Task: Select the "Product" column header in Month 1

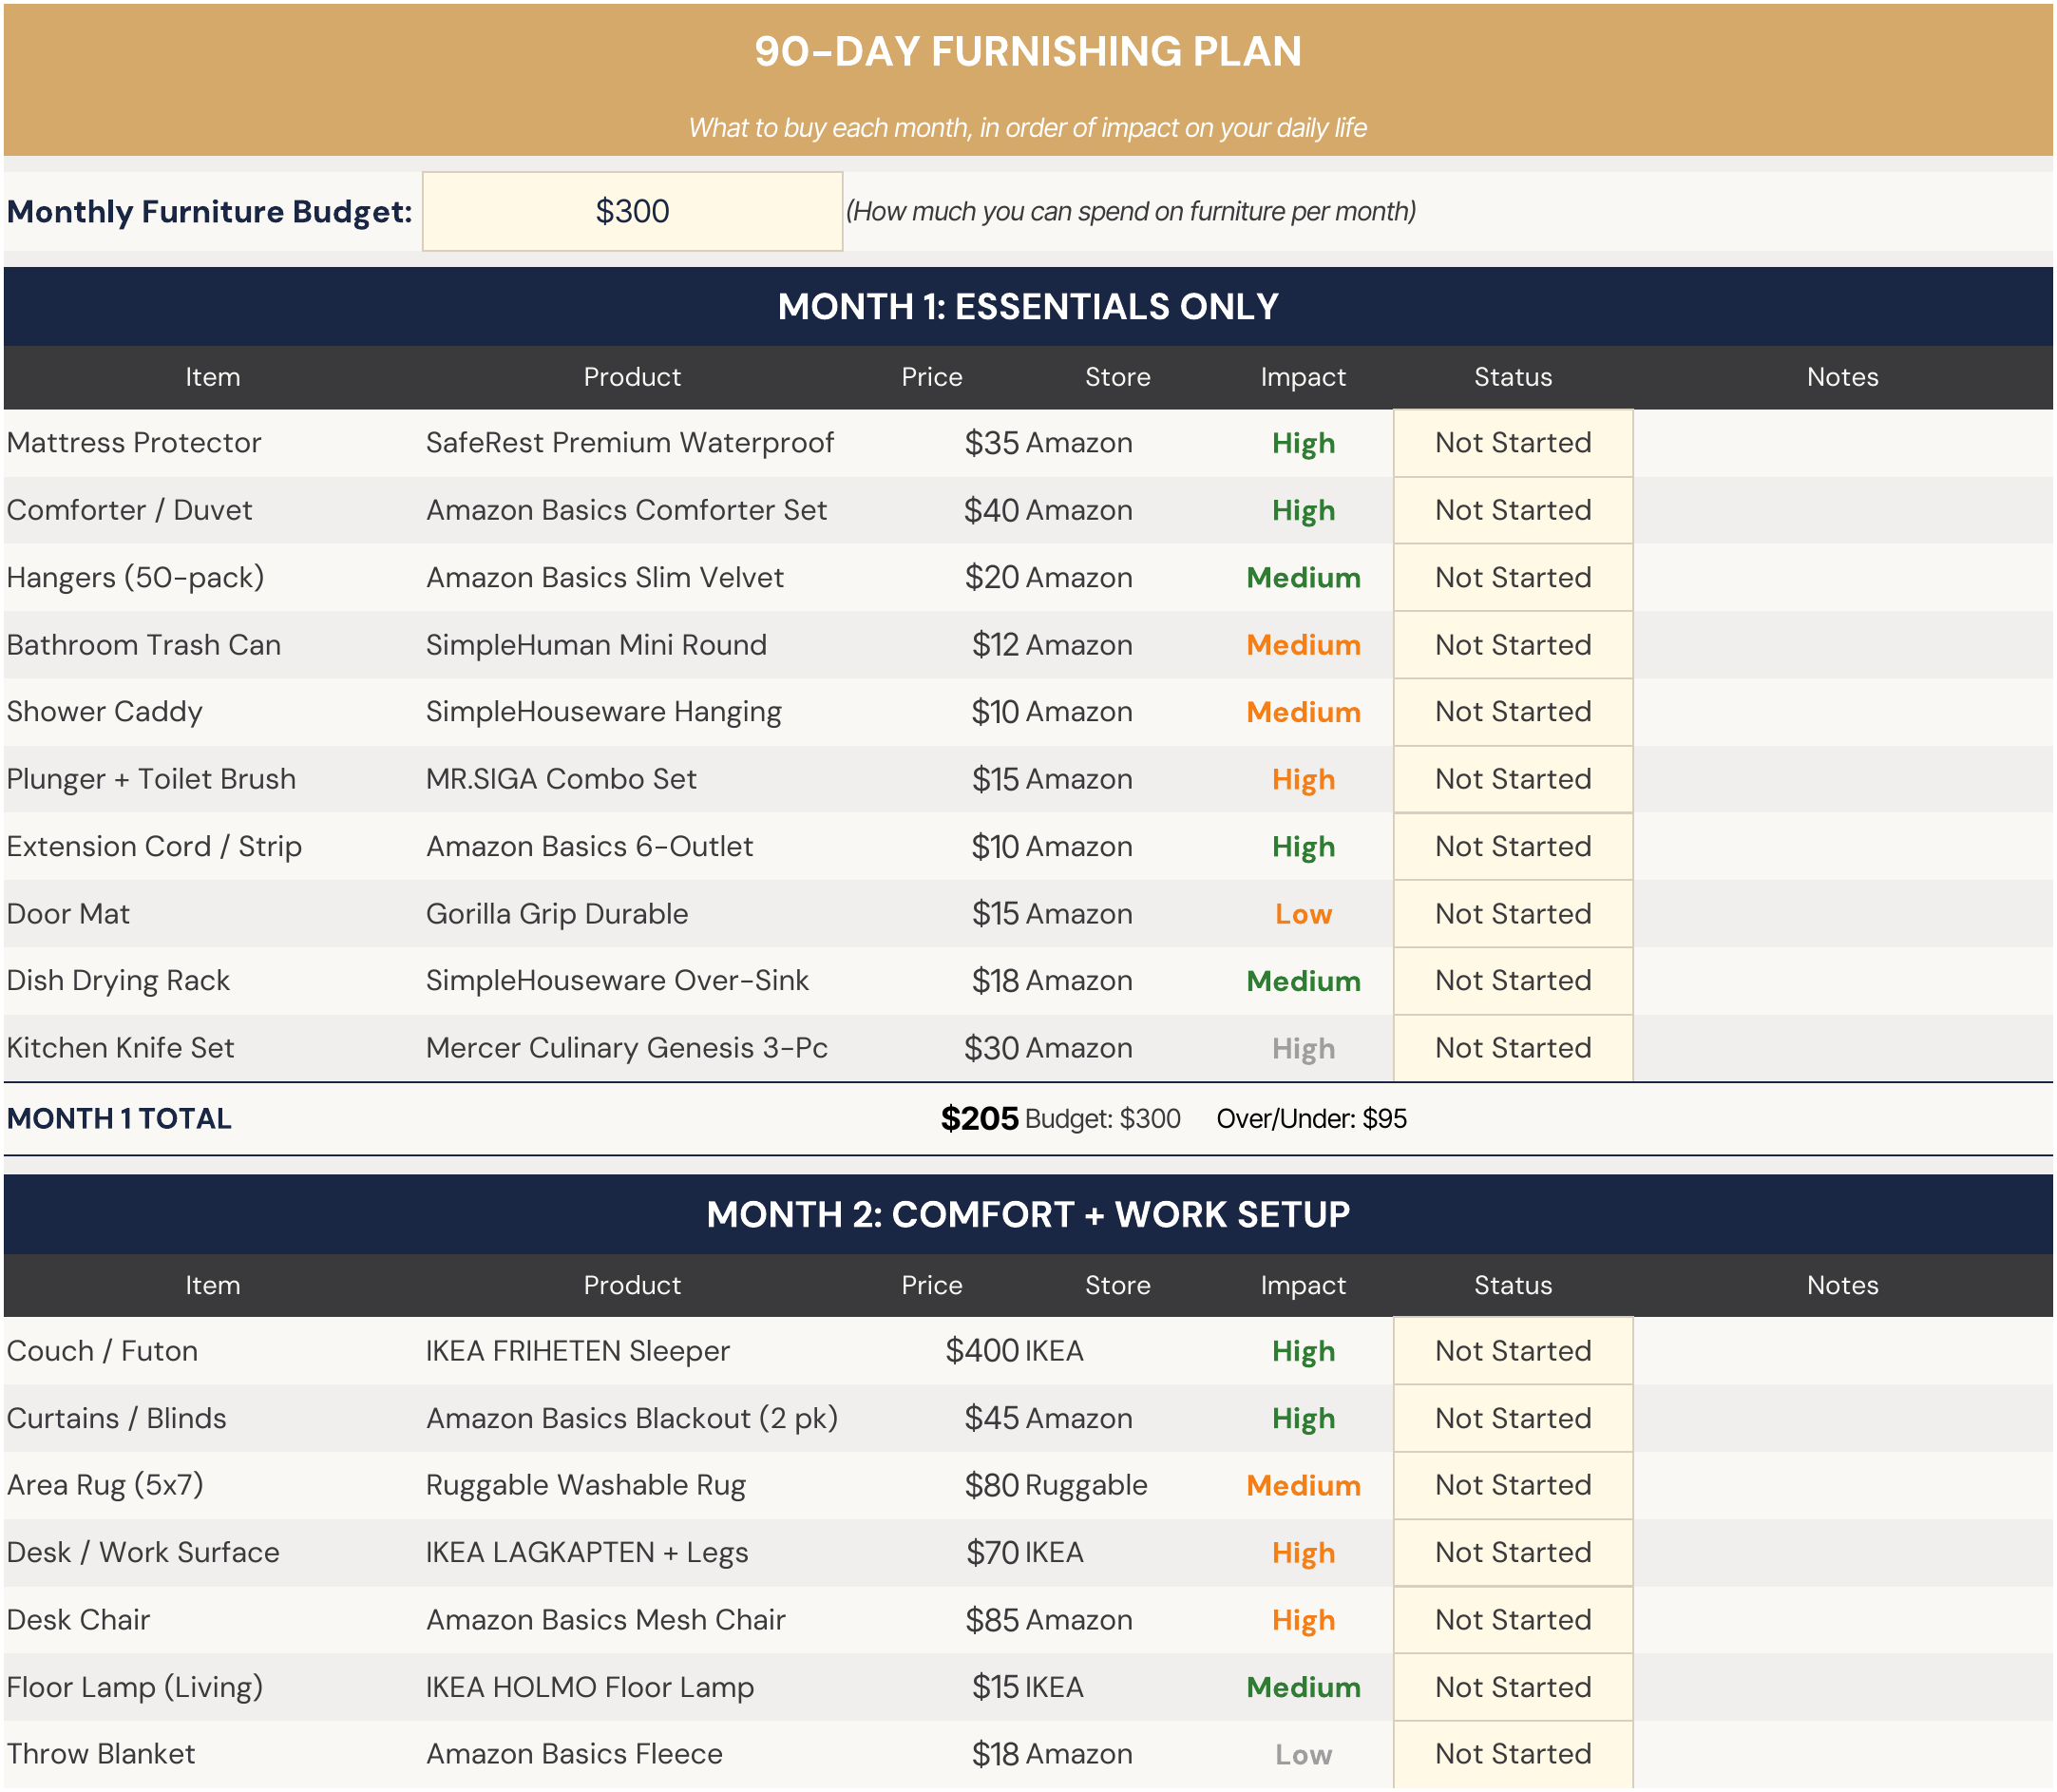Action: click(x=632, y=377)
